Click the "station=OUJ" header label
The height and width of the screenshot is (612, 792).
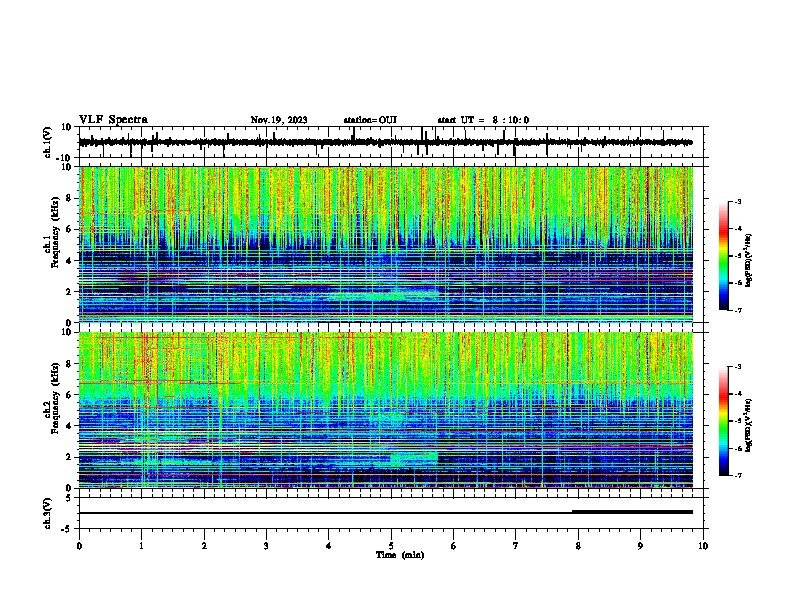point(370,120)
